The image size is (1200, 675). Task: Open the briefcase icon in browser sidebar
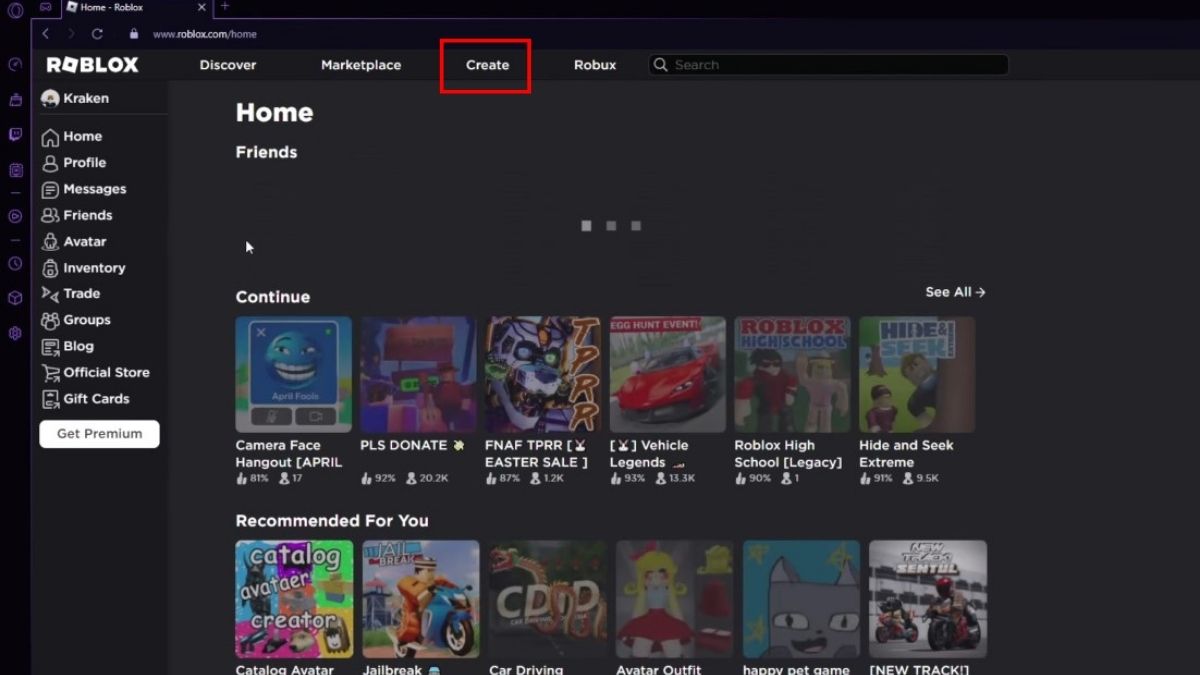click(x=15, y=100)
